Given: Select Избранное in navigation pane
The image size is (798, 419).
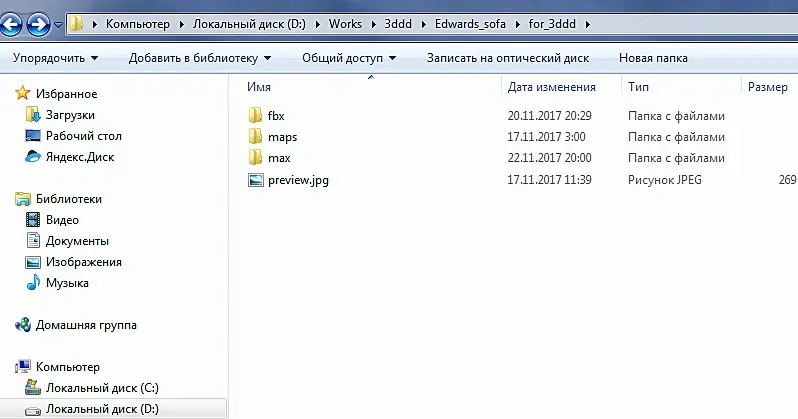Looking at the screenshot, I should click(66, 94).
